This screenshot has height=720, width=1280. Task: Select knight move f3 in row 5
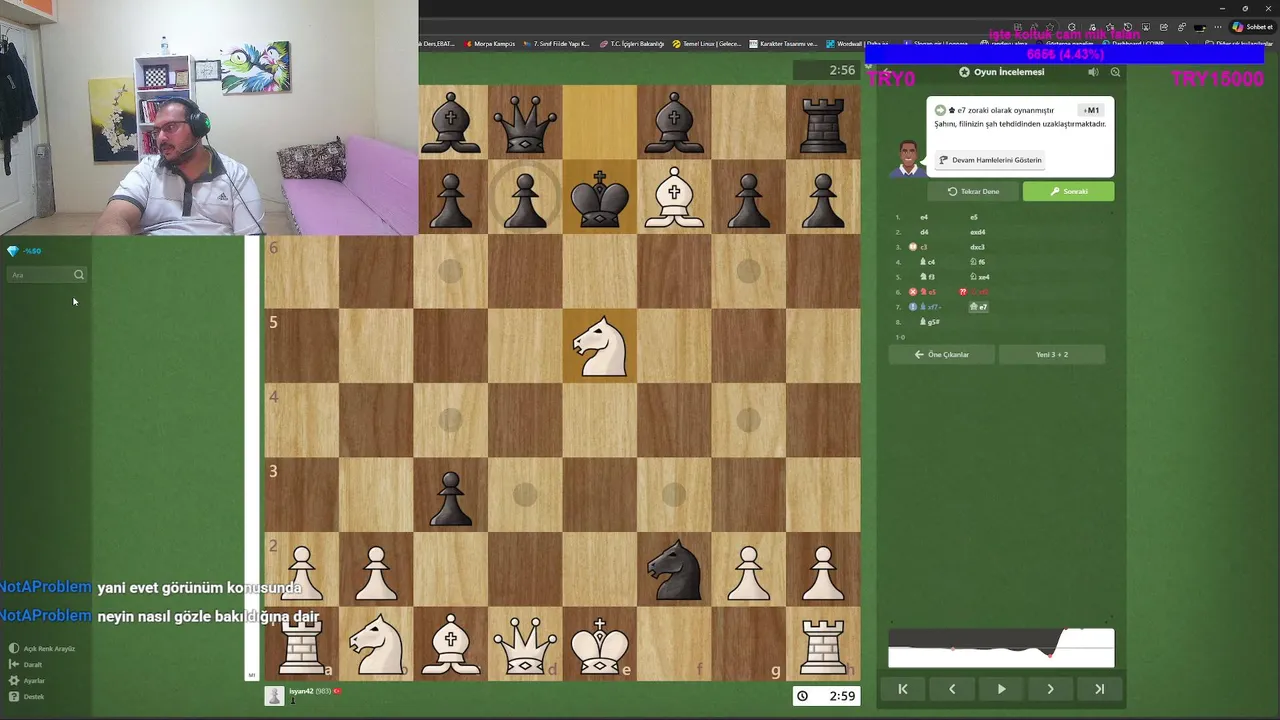coord(928,277)
